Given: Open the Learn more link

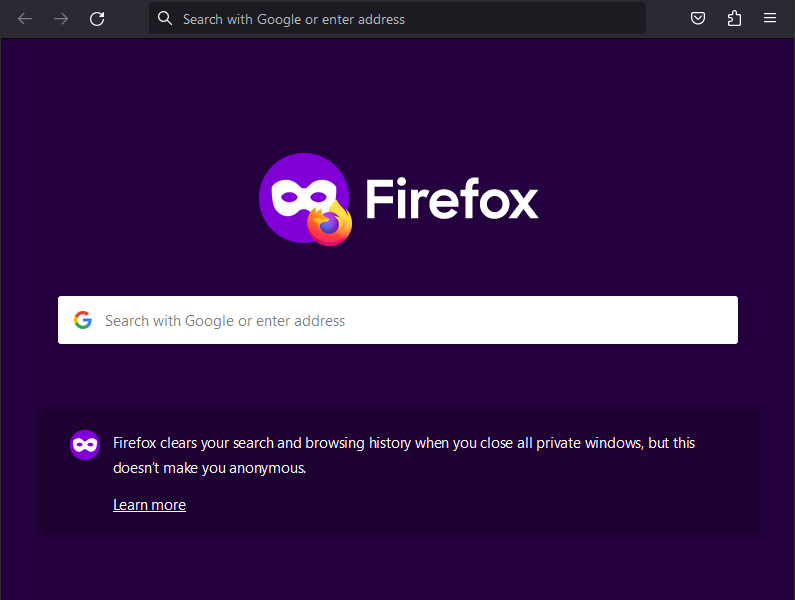Looking at the screenshot, I should (149, 505).
